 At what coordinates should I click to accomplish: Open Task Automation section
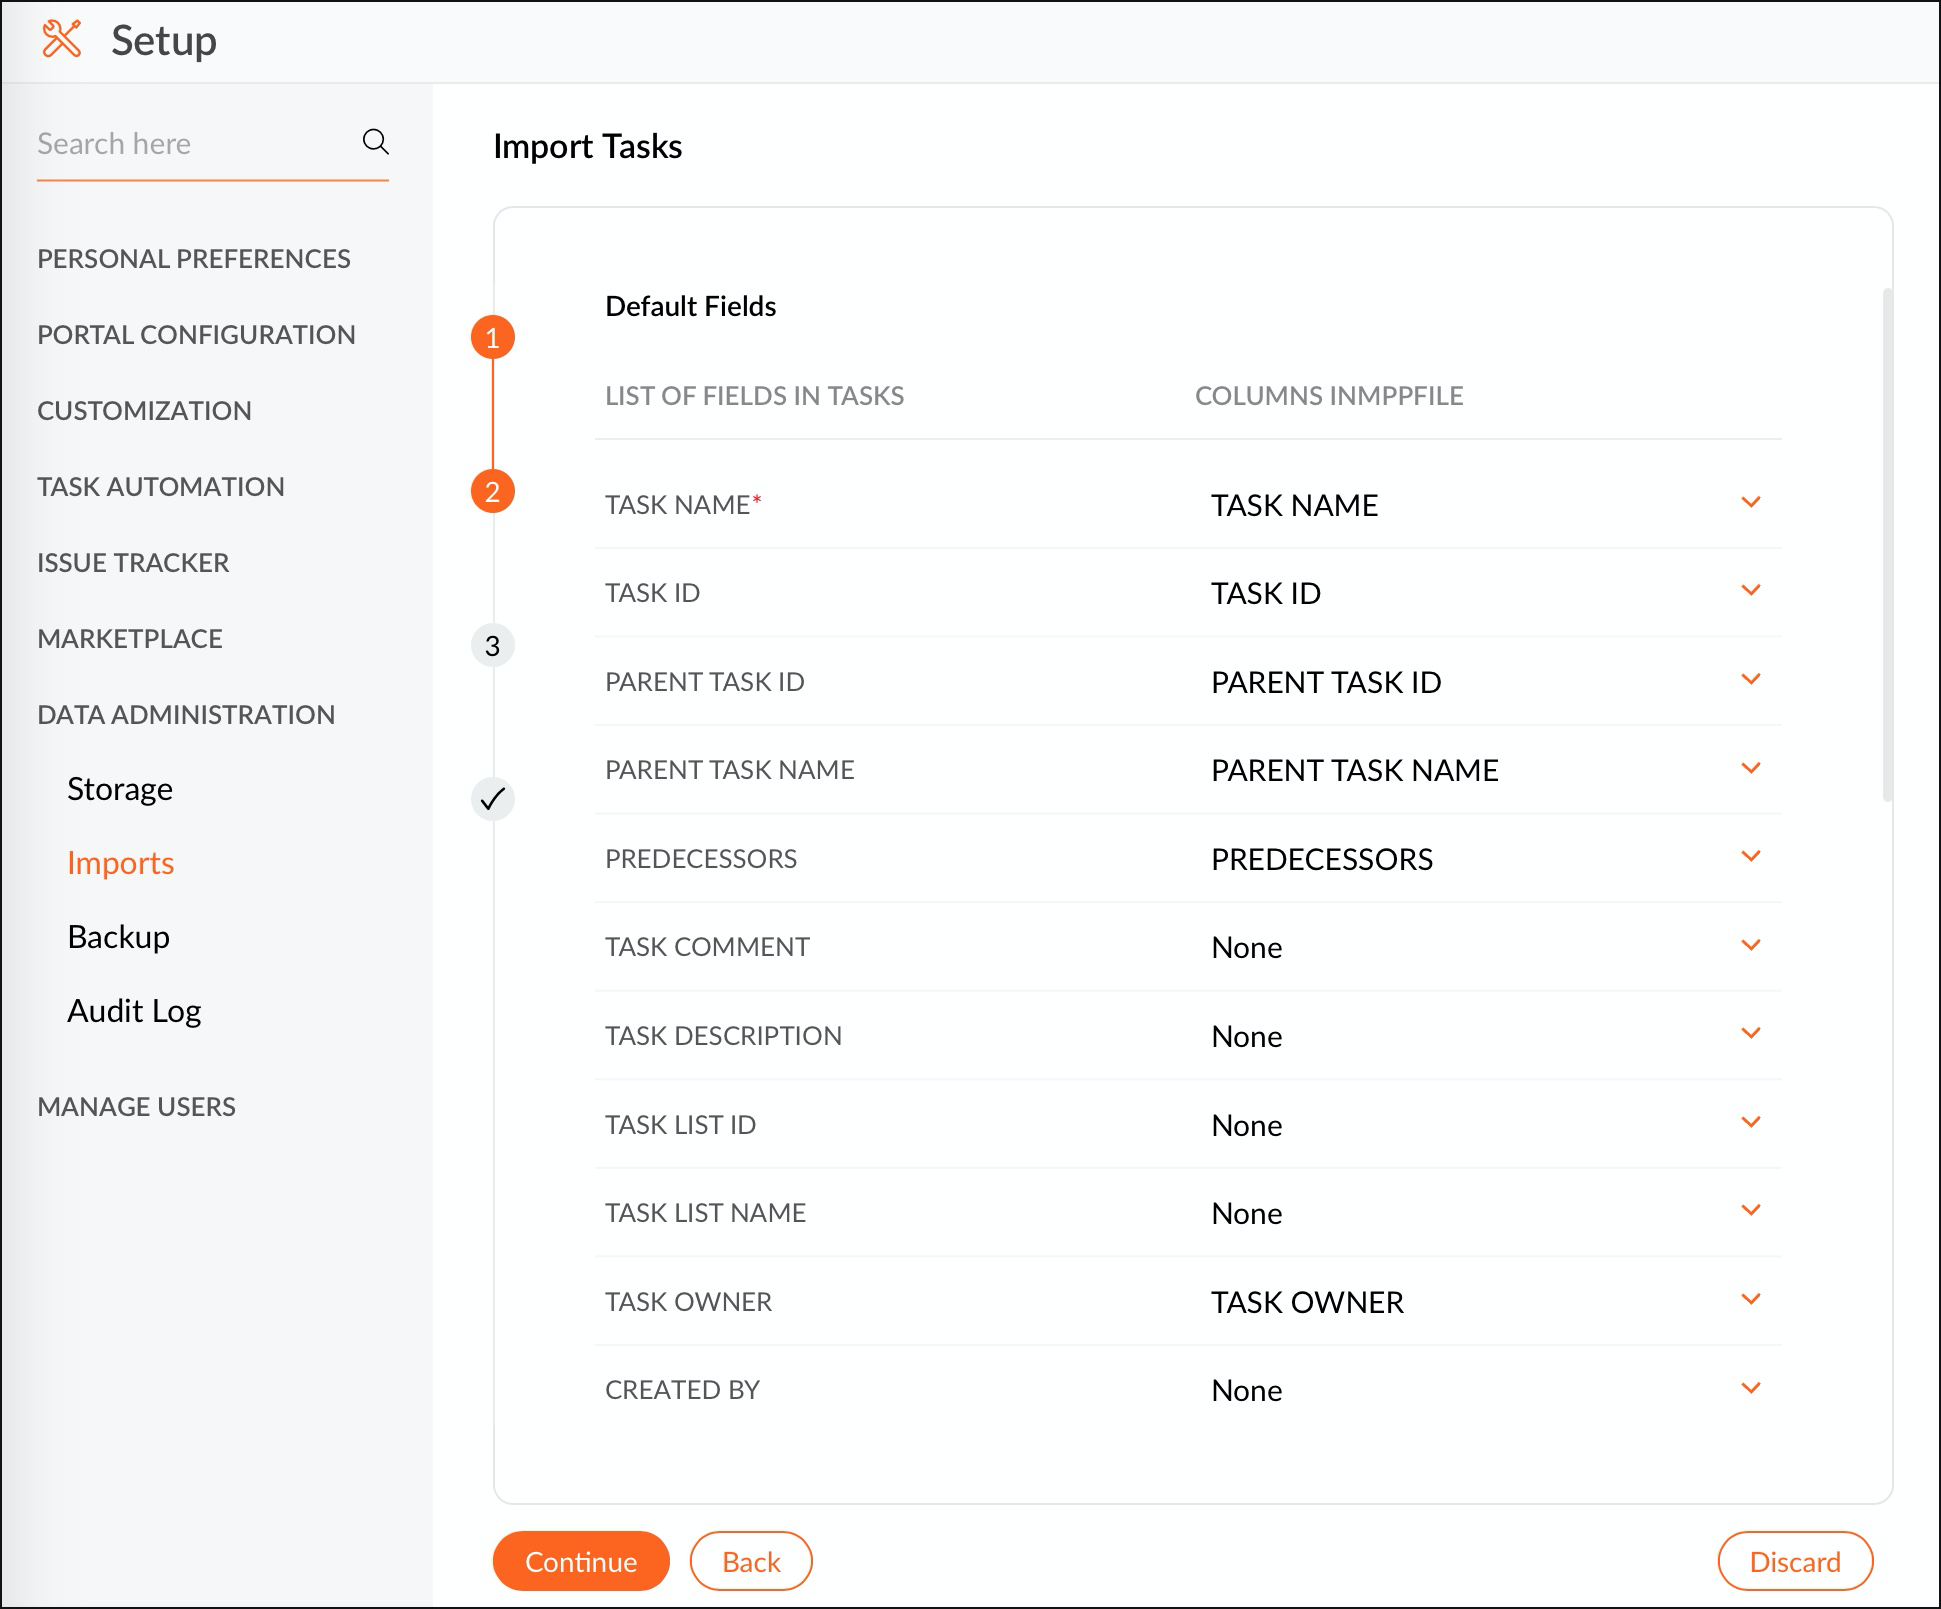tap(160, 487)
